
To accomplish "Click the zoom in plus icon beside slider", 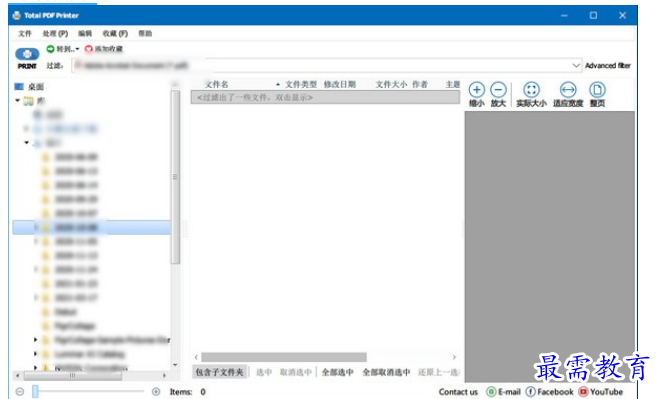I will pos(156,392).
